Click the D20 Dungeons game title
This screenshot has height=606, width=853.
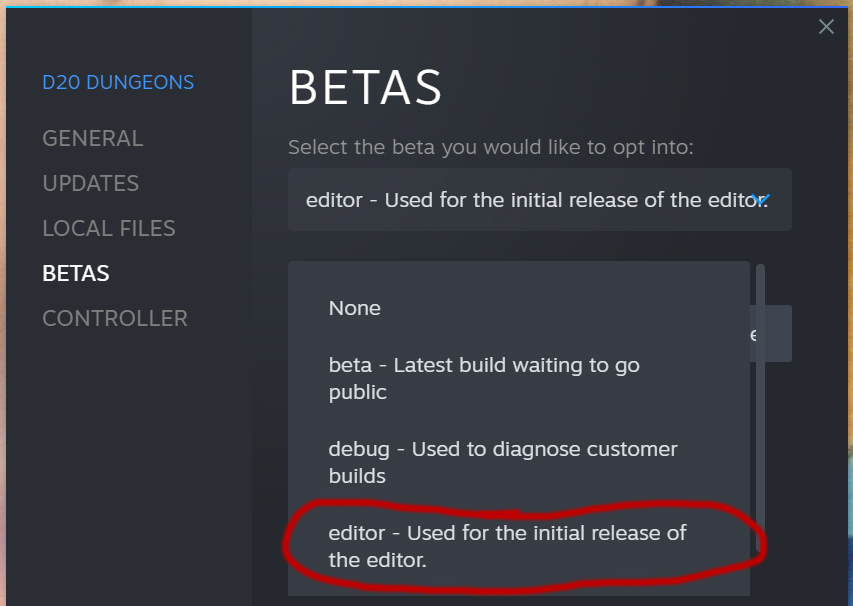click(118, 82)
